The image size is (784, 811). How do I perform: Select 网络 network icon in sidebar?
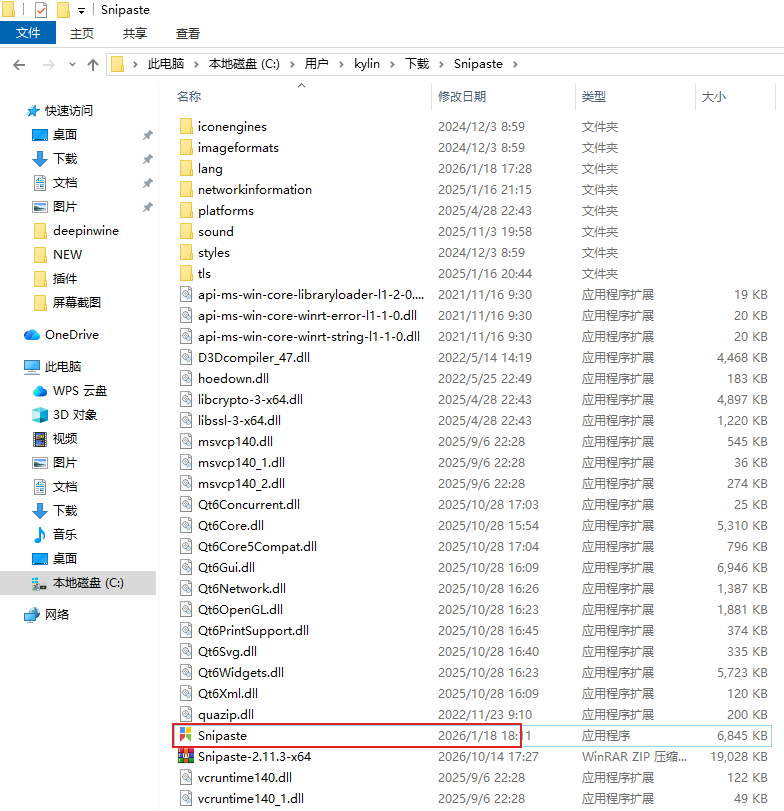point(32,615)
